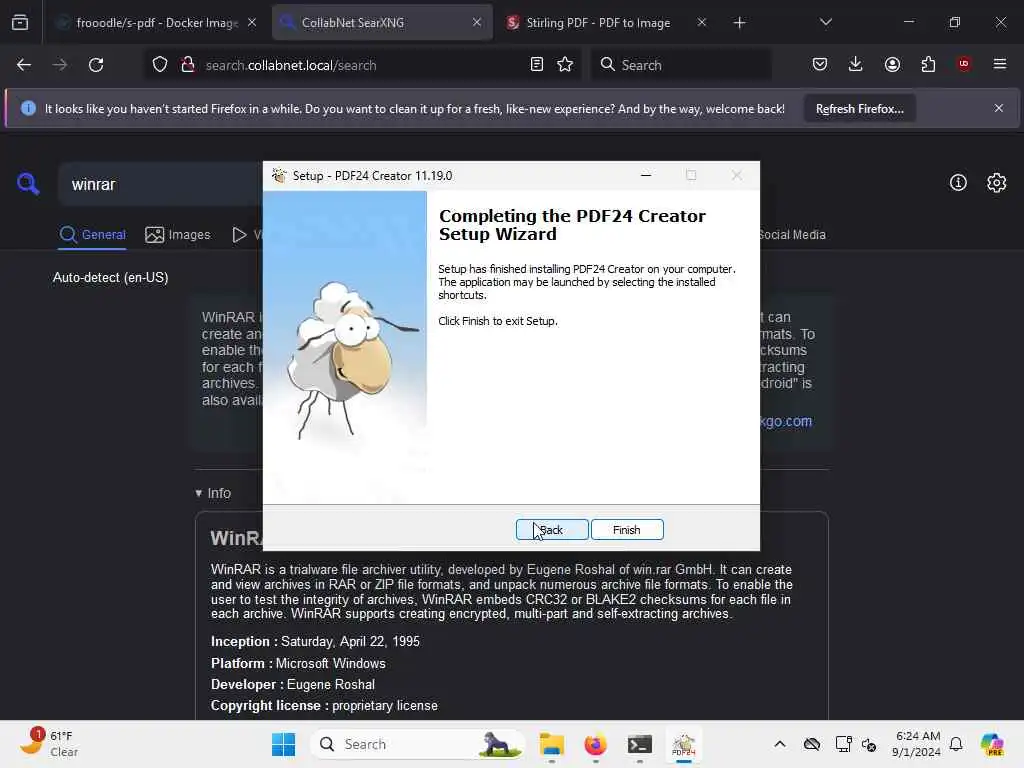Click the address bar URL field
Viewport: 1024px width, 768px height.
click(x=362, y=65)
